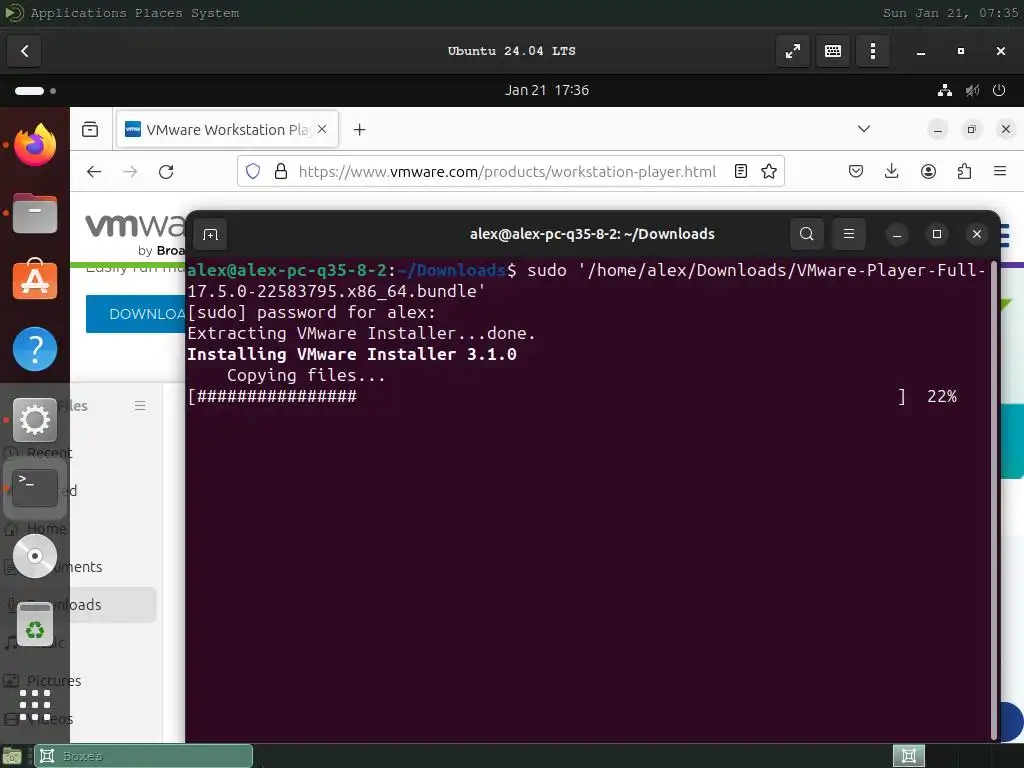
Task: Select the Boxes taskbar button
Action: [x=143, y=756]
